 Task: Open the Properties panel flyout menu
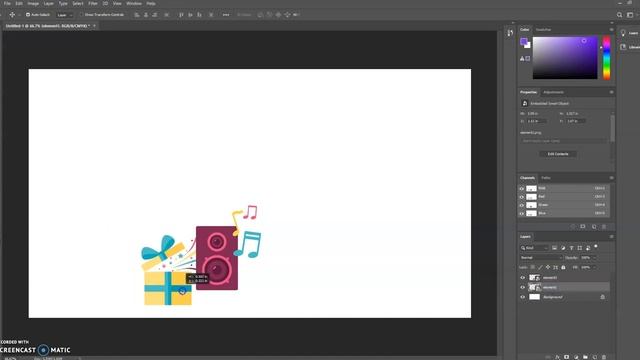click(611, 92)
